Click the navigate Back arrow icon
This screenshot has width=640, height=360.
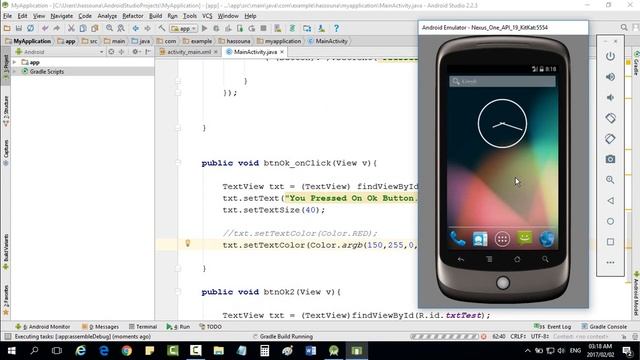[x=136, y=28]
